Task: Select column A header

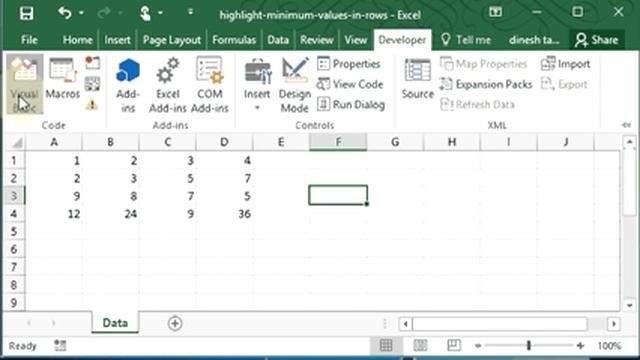Action: [x=53, y=142]
